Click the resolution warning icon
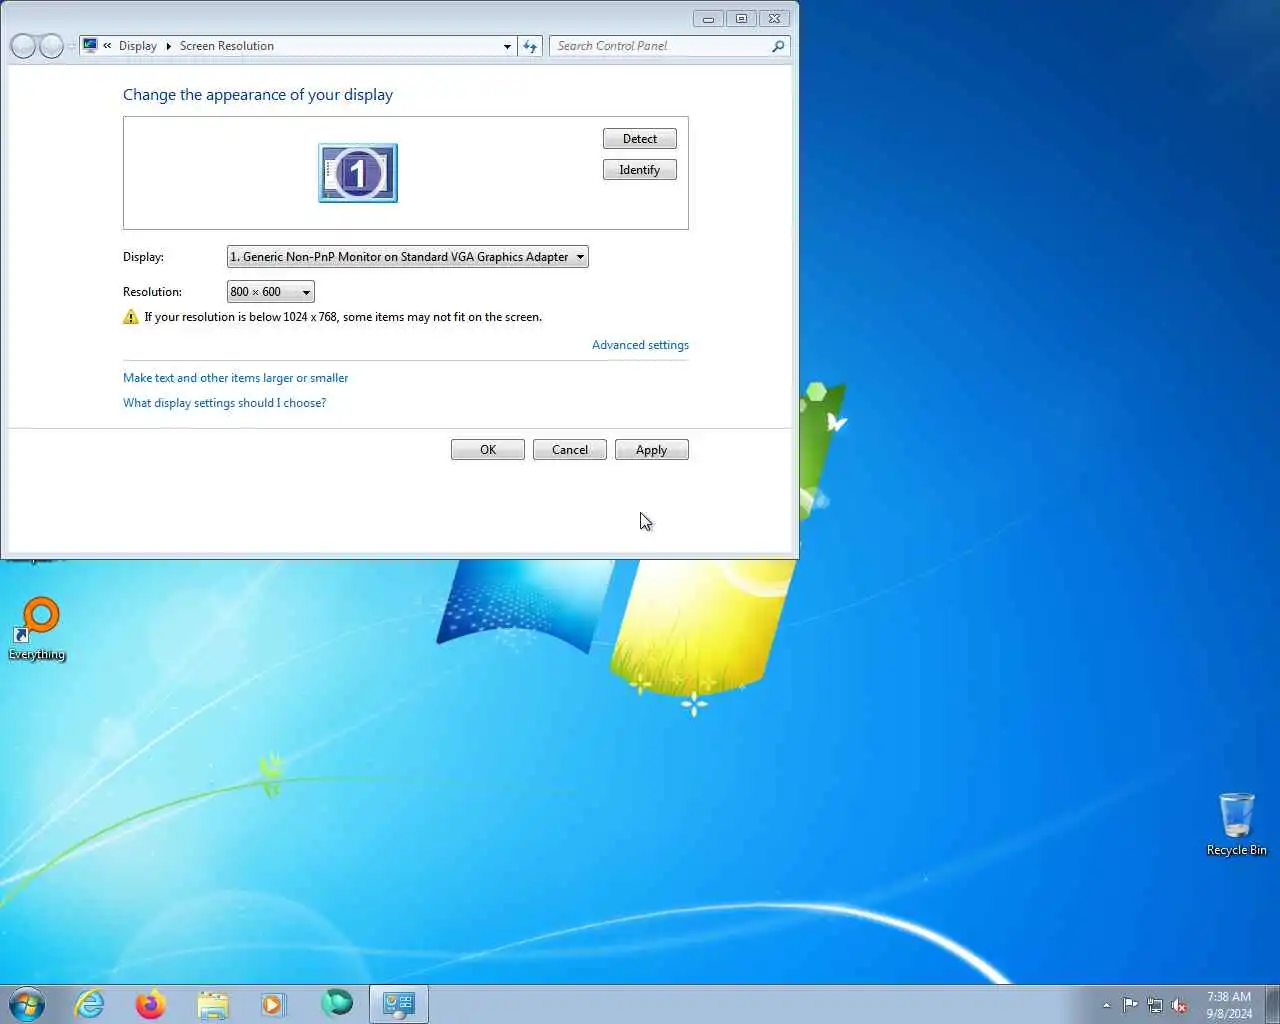 [x=131, y=317]
